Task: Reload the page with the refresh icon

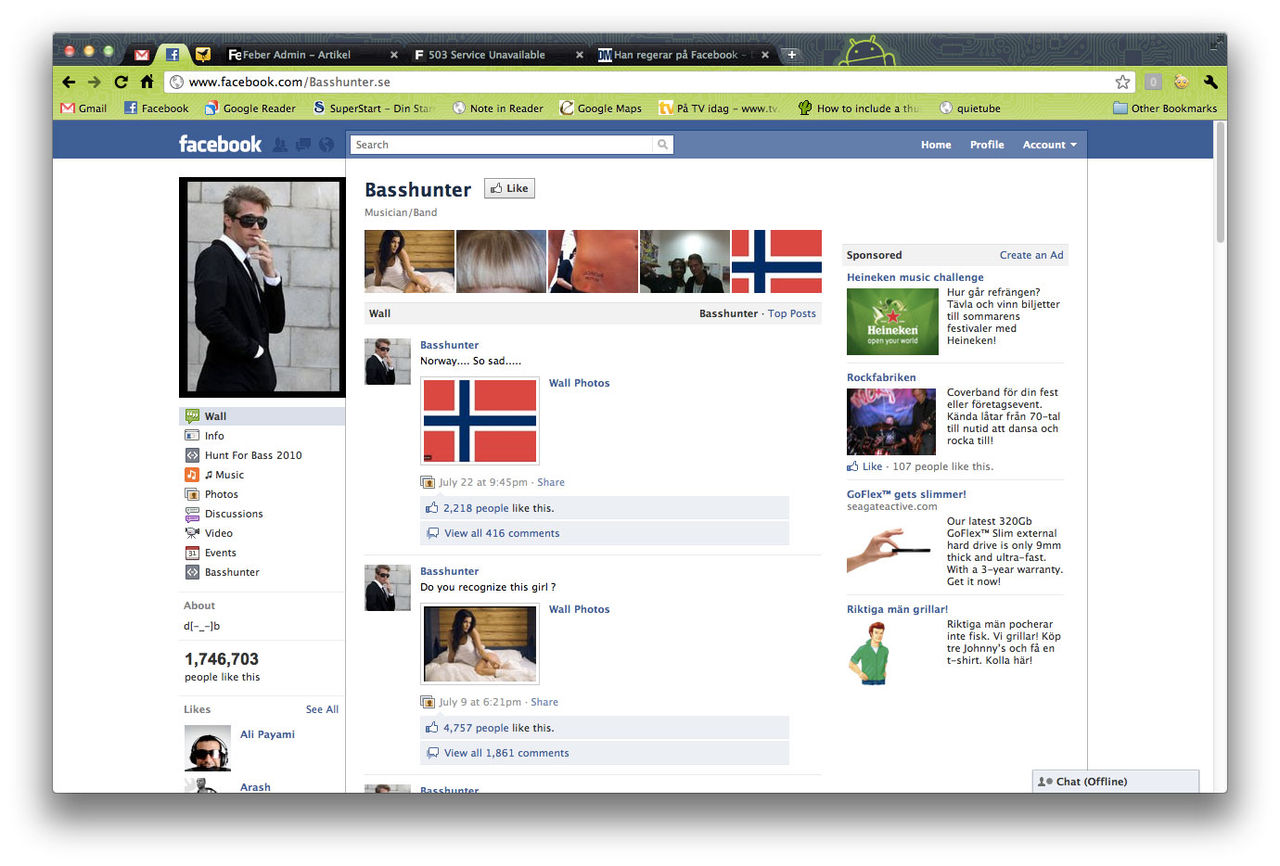Action: (120, 82)
